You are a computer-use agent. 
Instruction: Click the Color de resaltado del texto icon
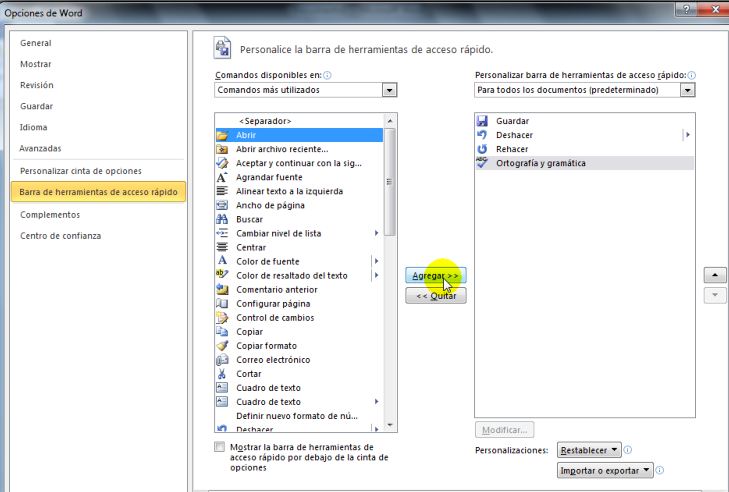tap(222, 275)
